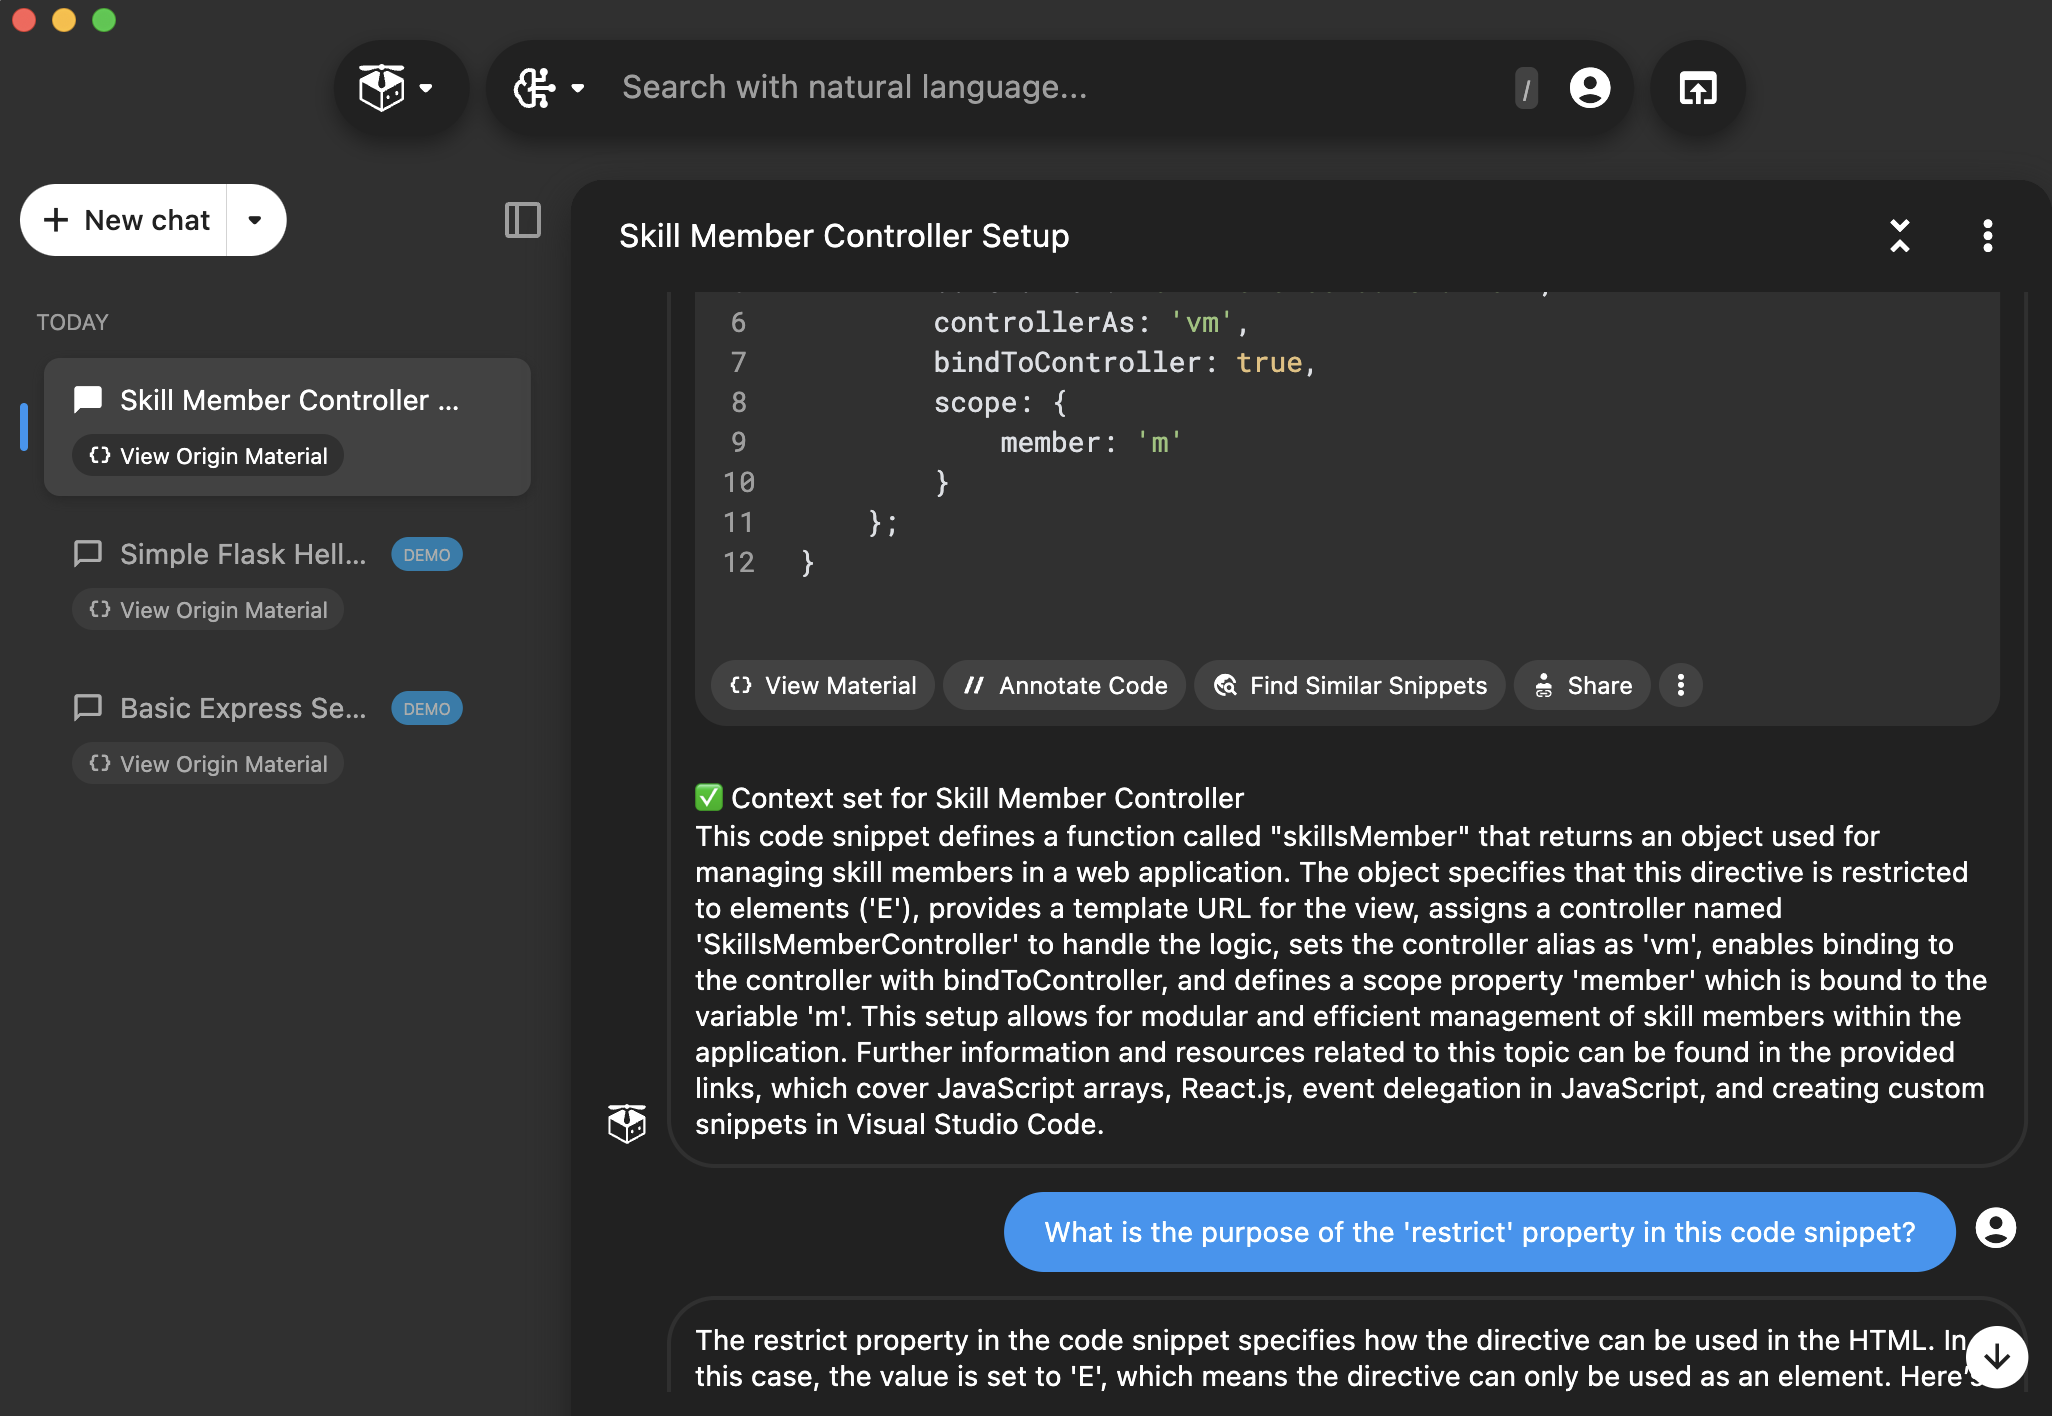
Task: Expand the Pieces logo dropdown caret
Action: [426, 88]
